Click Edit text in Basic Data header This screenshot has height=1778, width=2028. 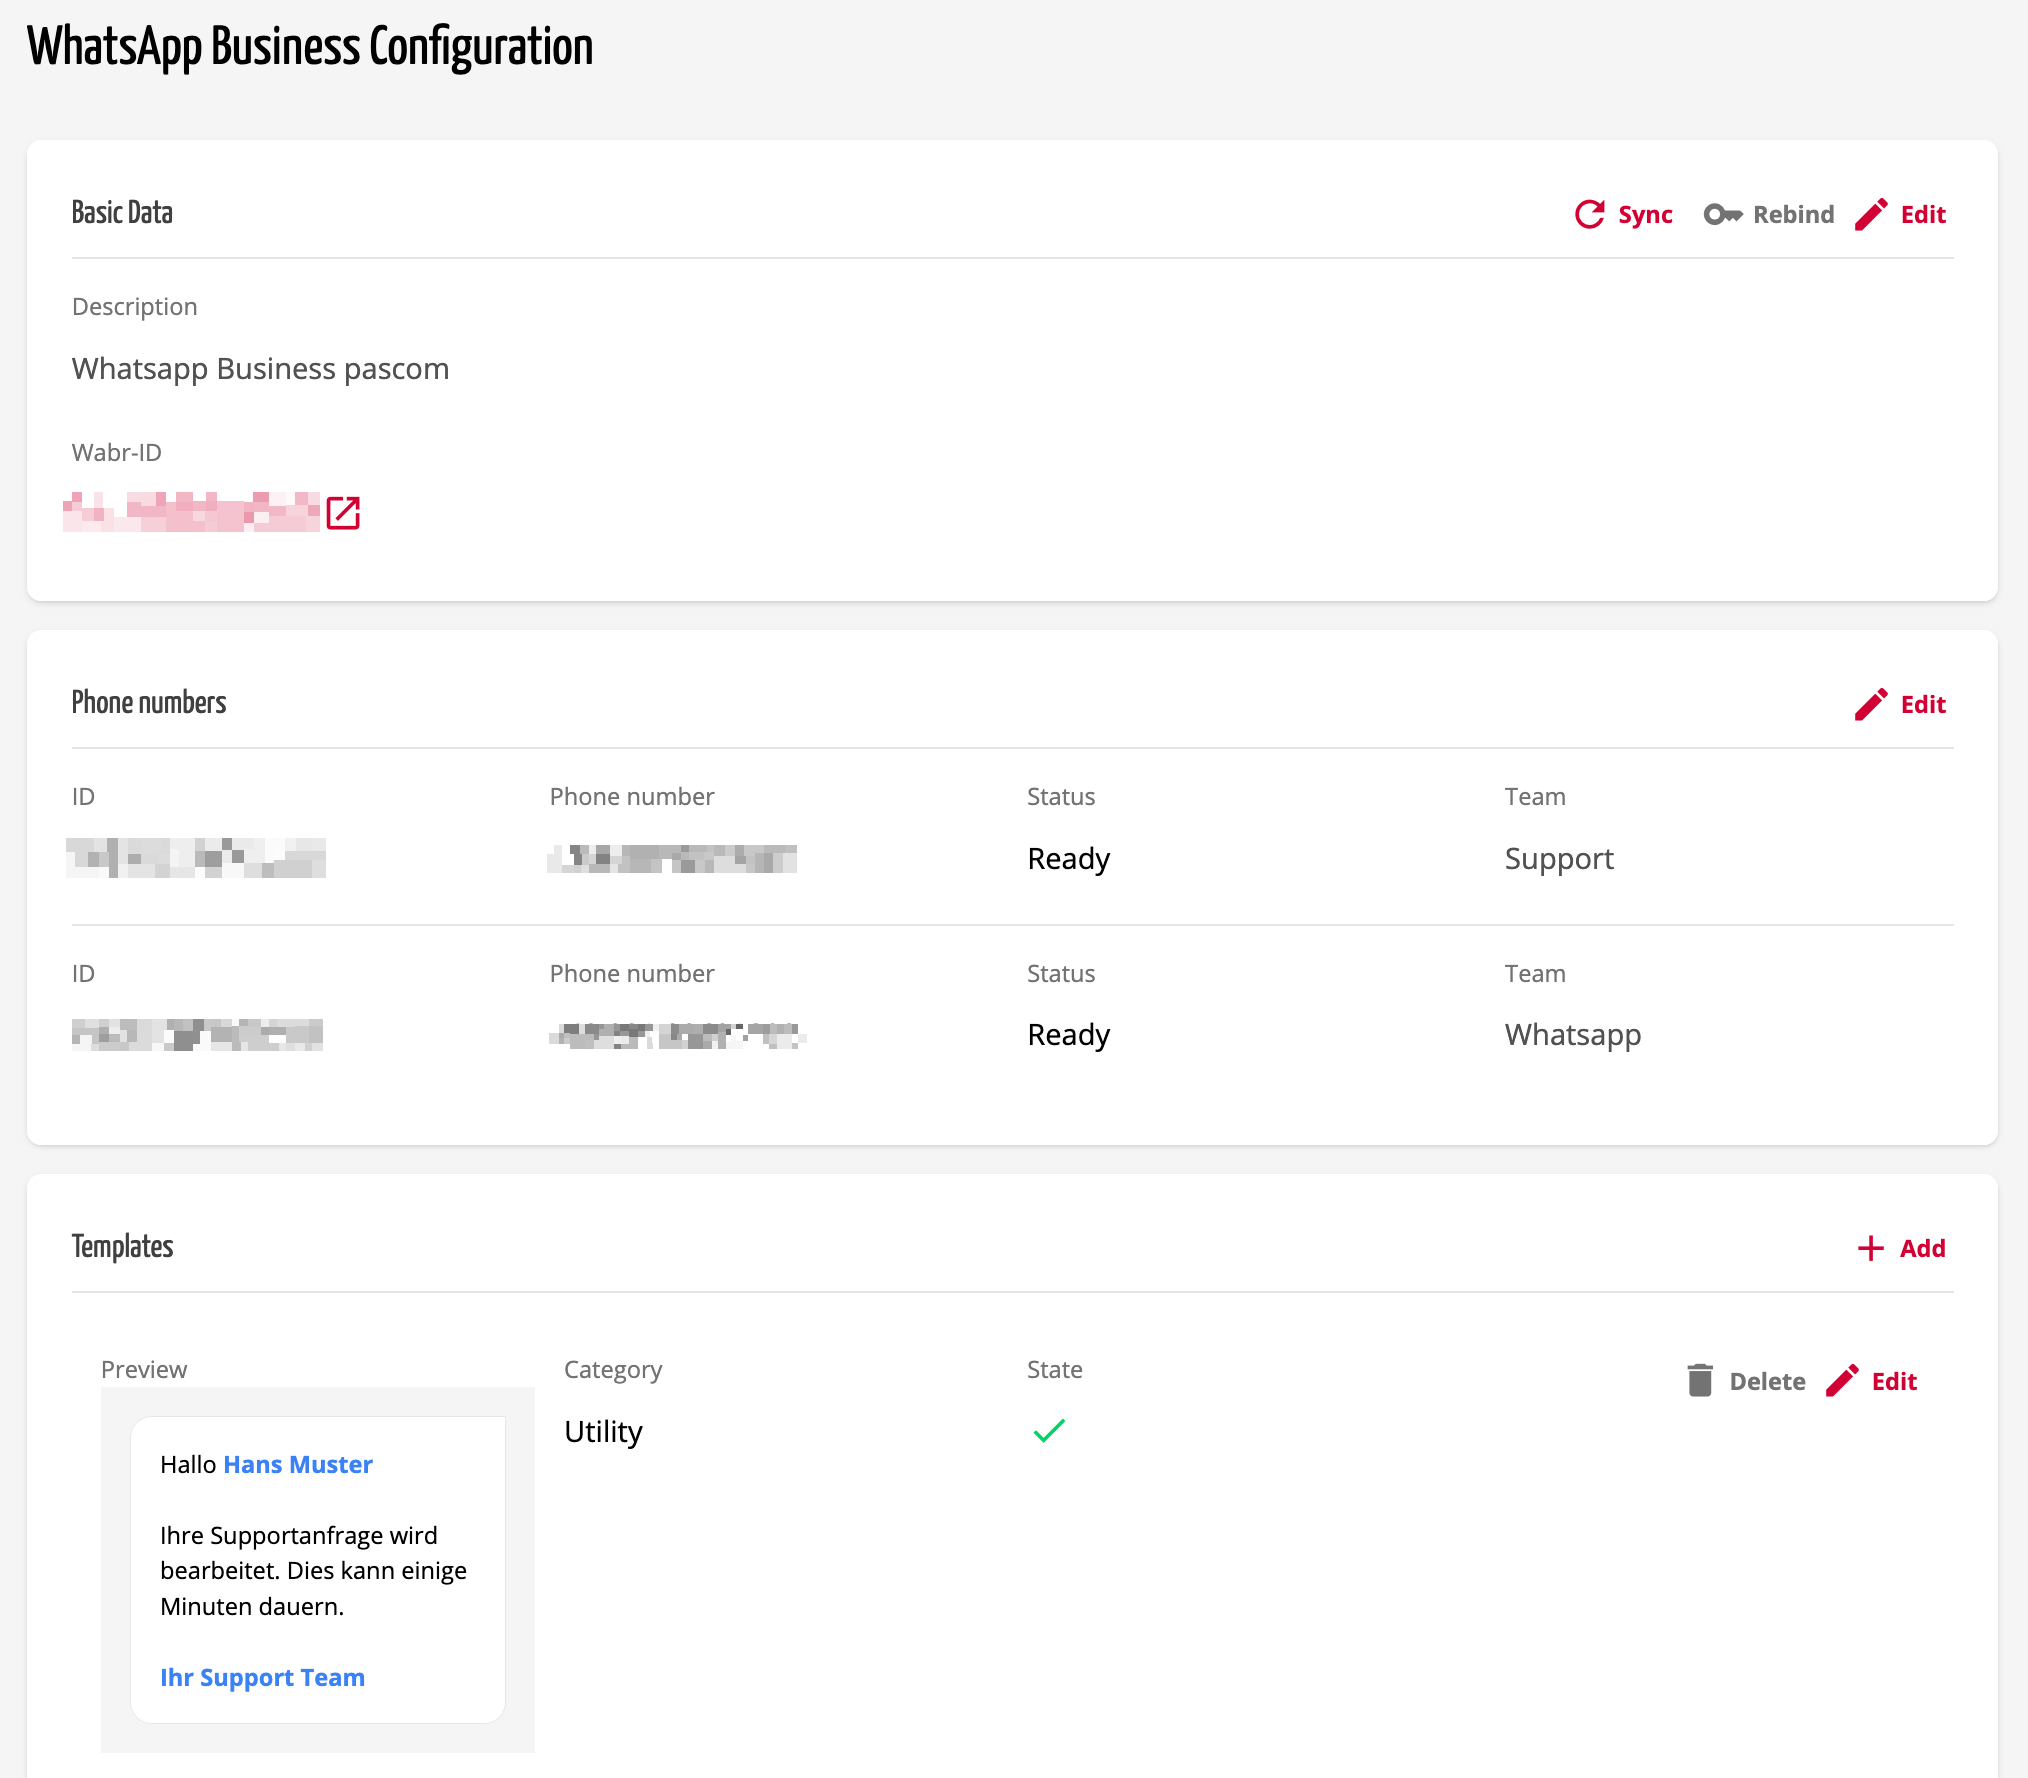(x=1923, y=214)
